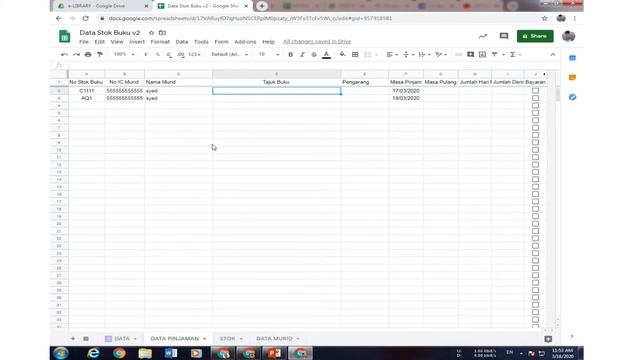Tick the Bayaran checkbox in row 9
This screenshot has width=640, height=360.
click(535, 142)
